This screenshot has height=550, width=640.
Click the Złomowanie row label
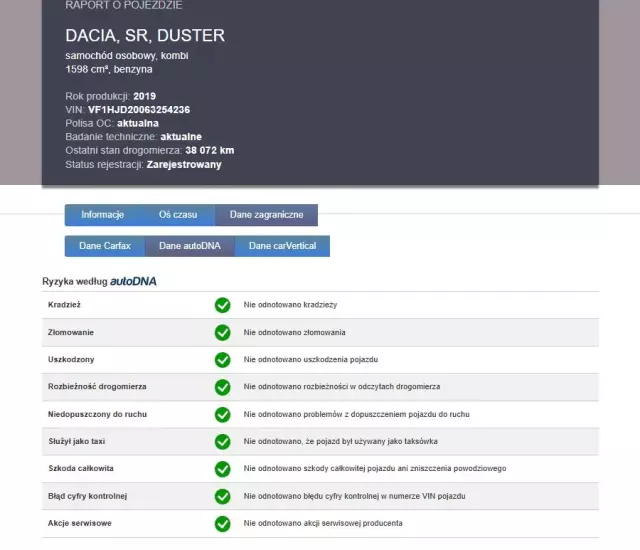(71, 332)
